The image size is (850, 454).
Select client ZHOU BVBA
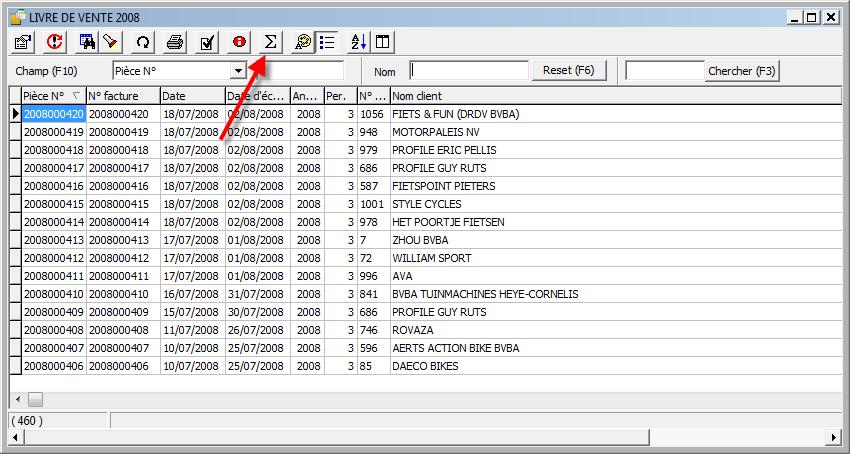420,240
